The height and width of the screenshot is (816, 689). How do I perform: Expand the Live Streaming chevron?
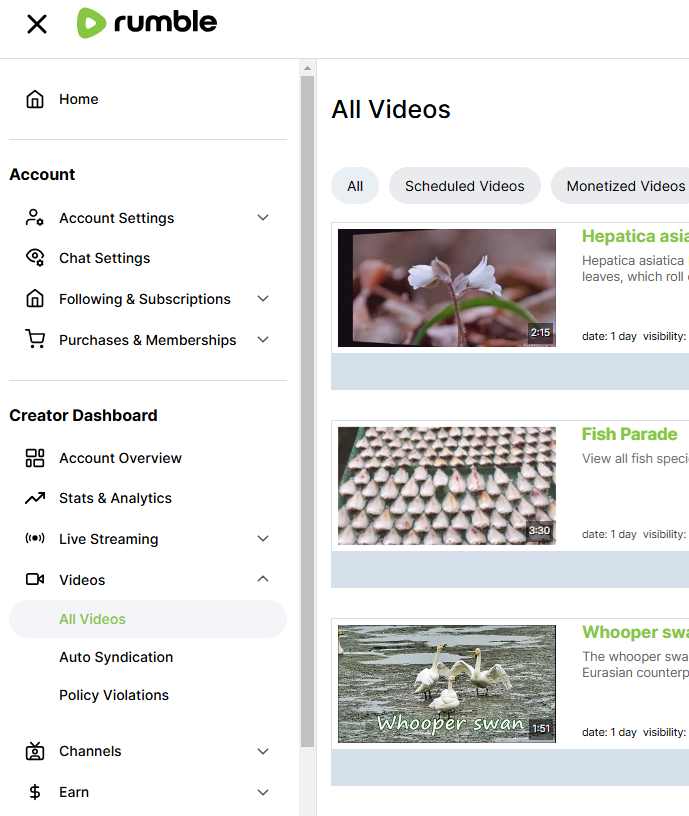263,538
